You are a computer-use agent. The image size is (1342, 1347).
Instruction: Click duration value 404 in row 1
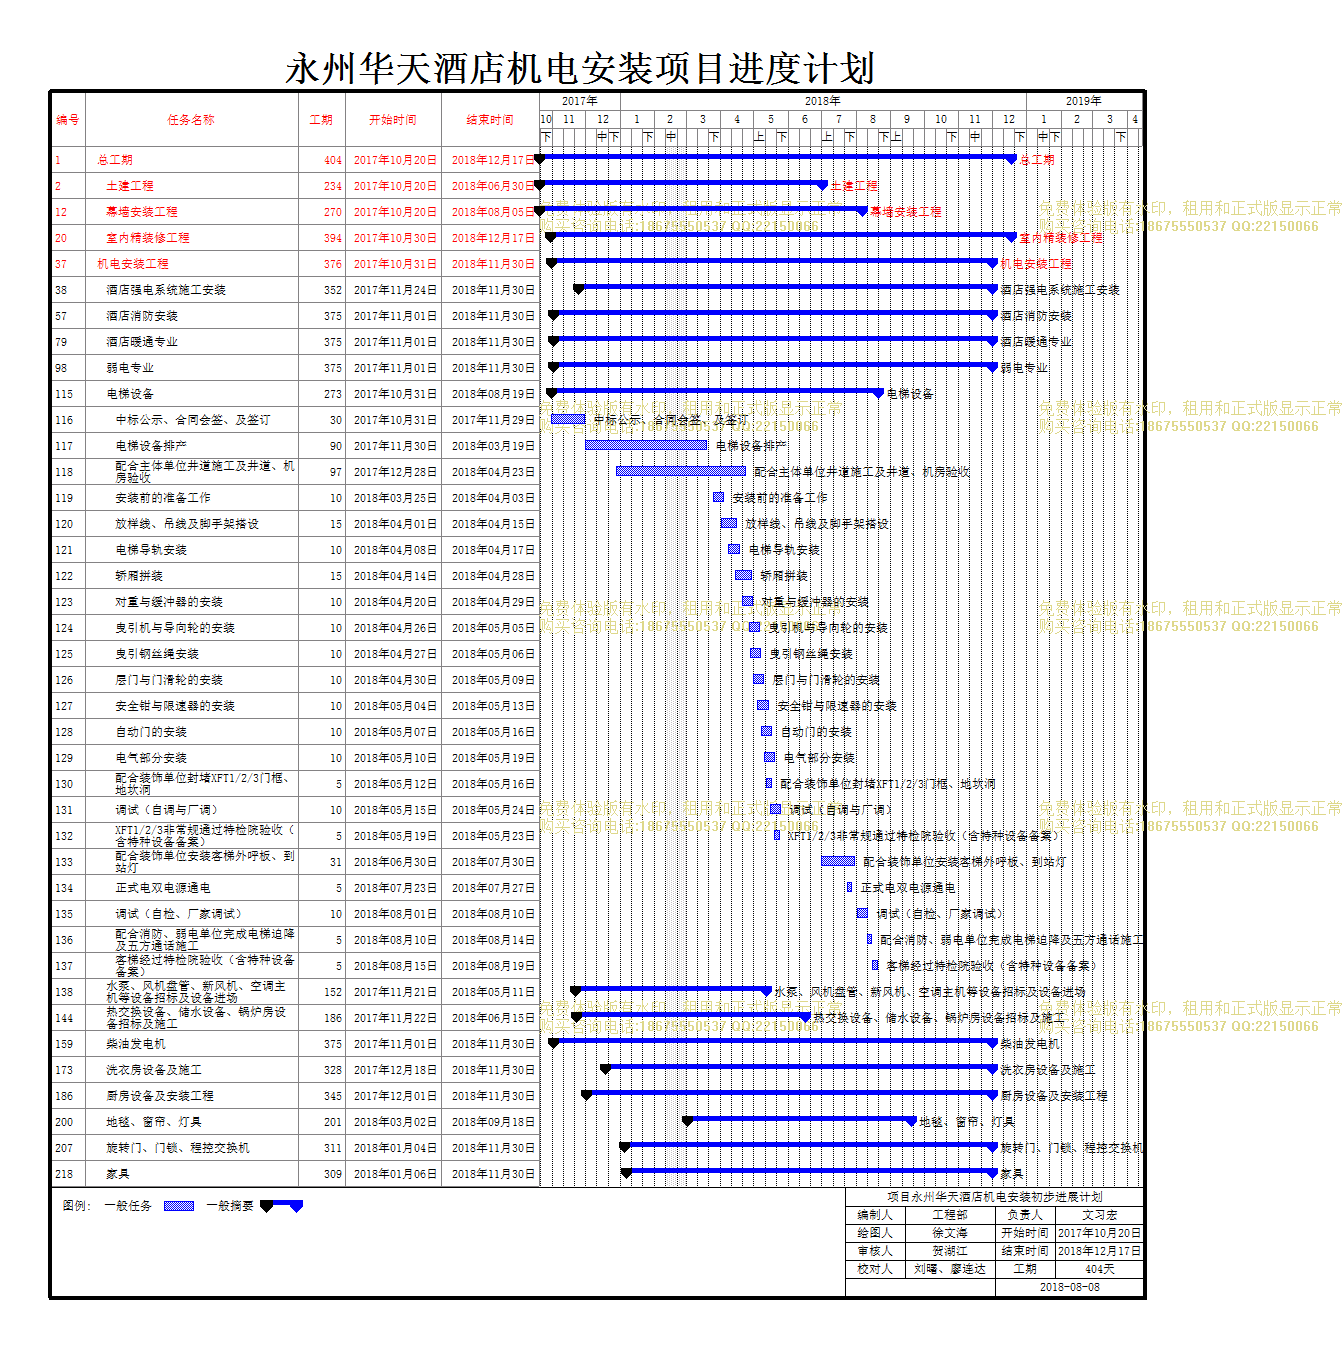(x=332, y=160)
